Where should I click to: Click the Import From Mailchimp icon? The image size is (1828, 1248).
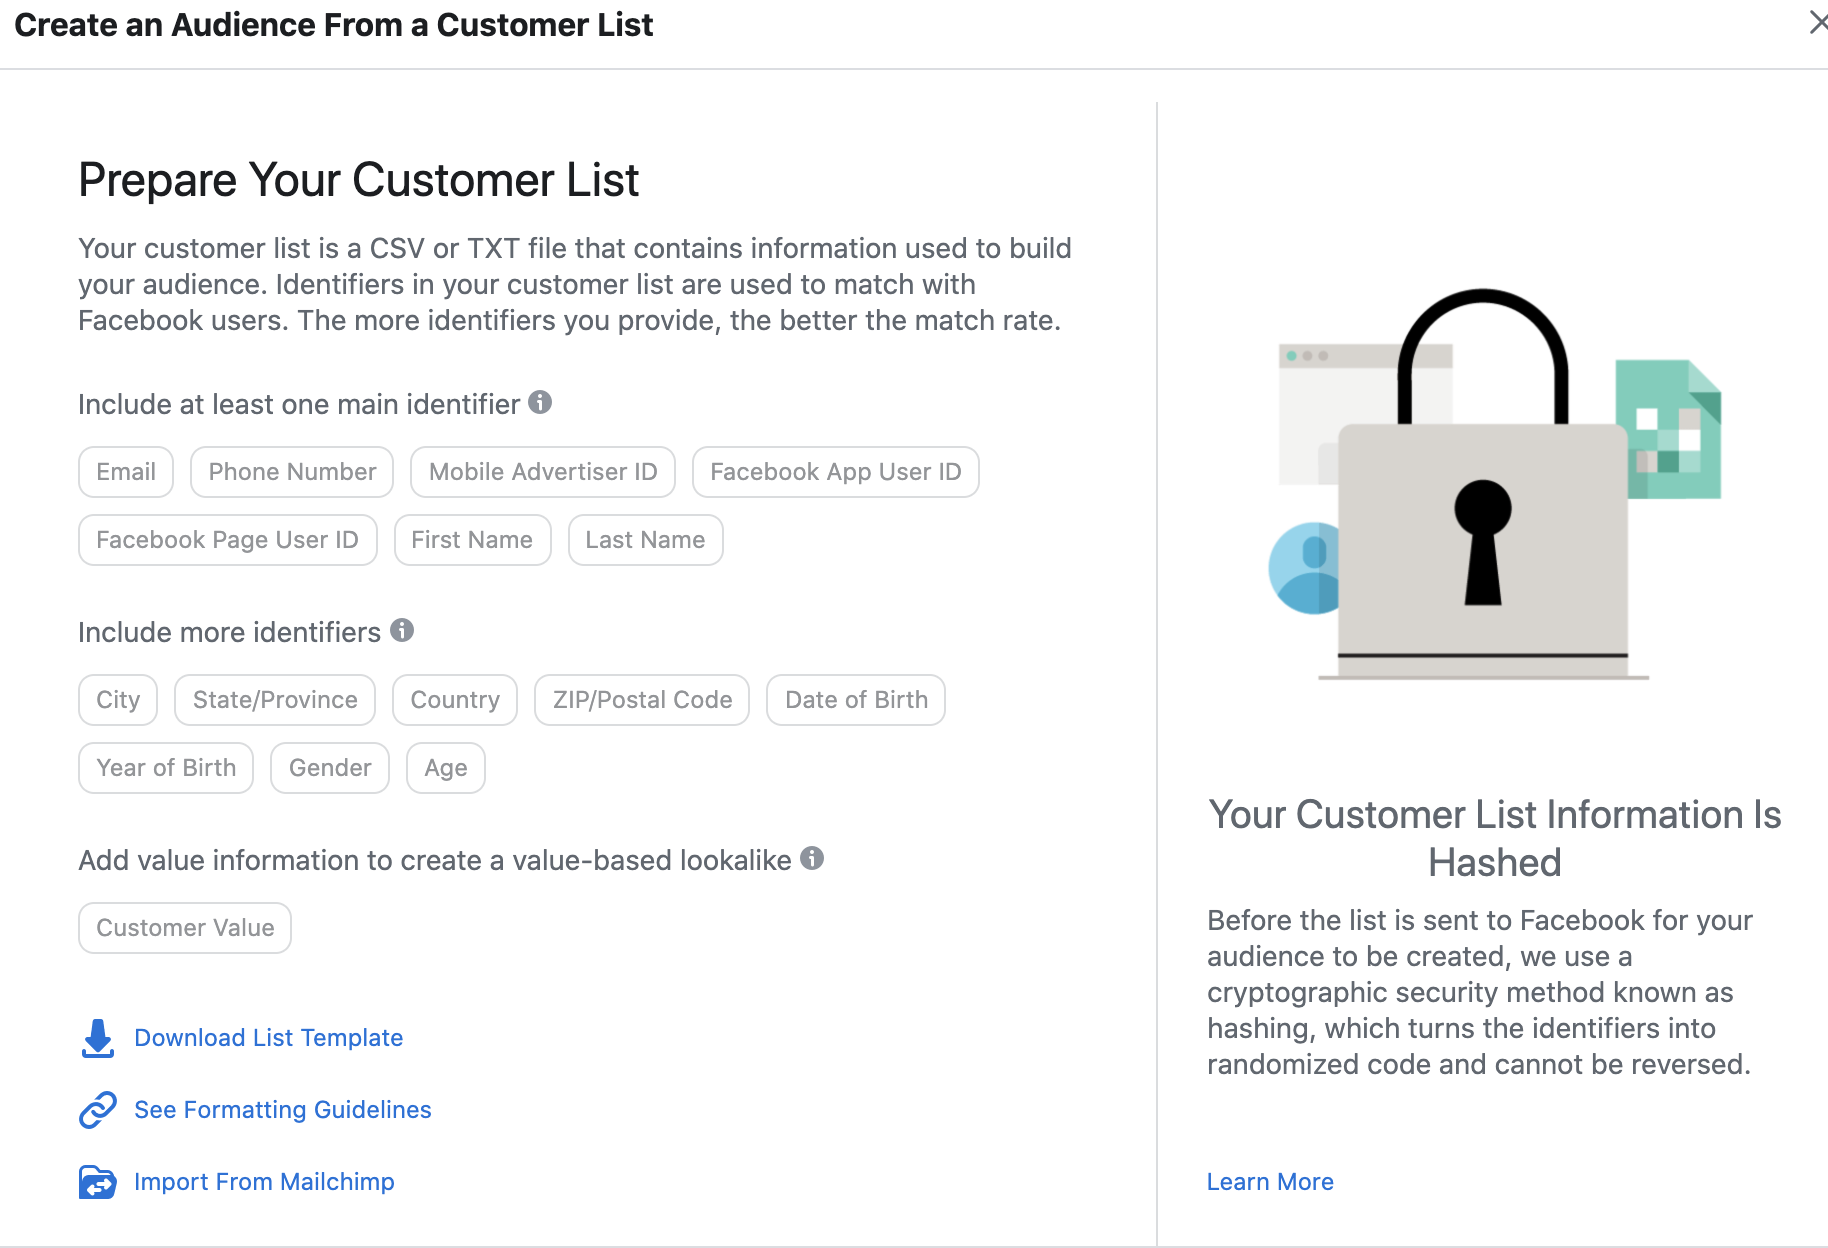(97, 1182)
